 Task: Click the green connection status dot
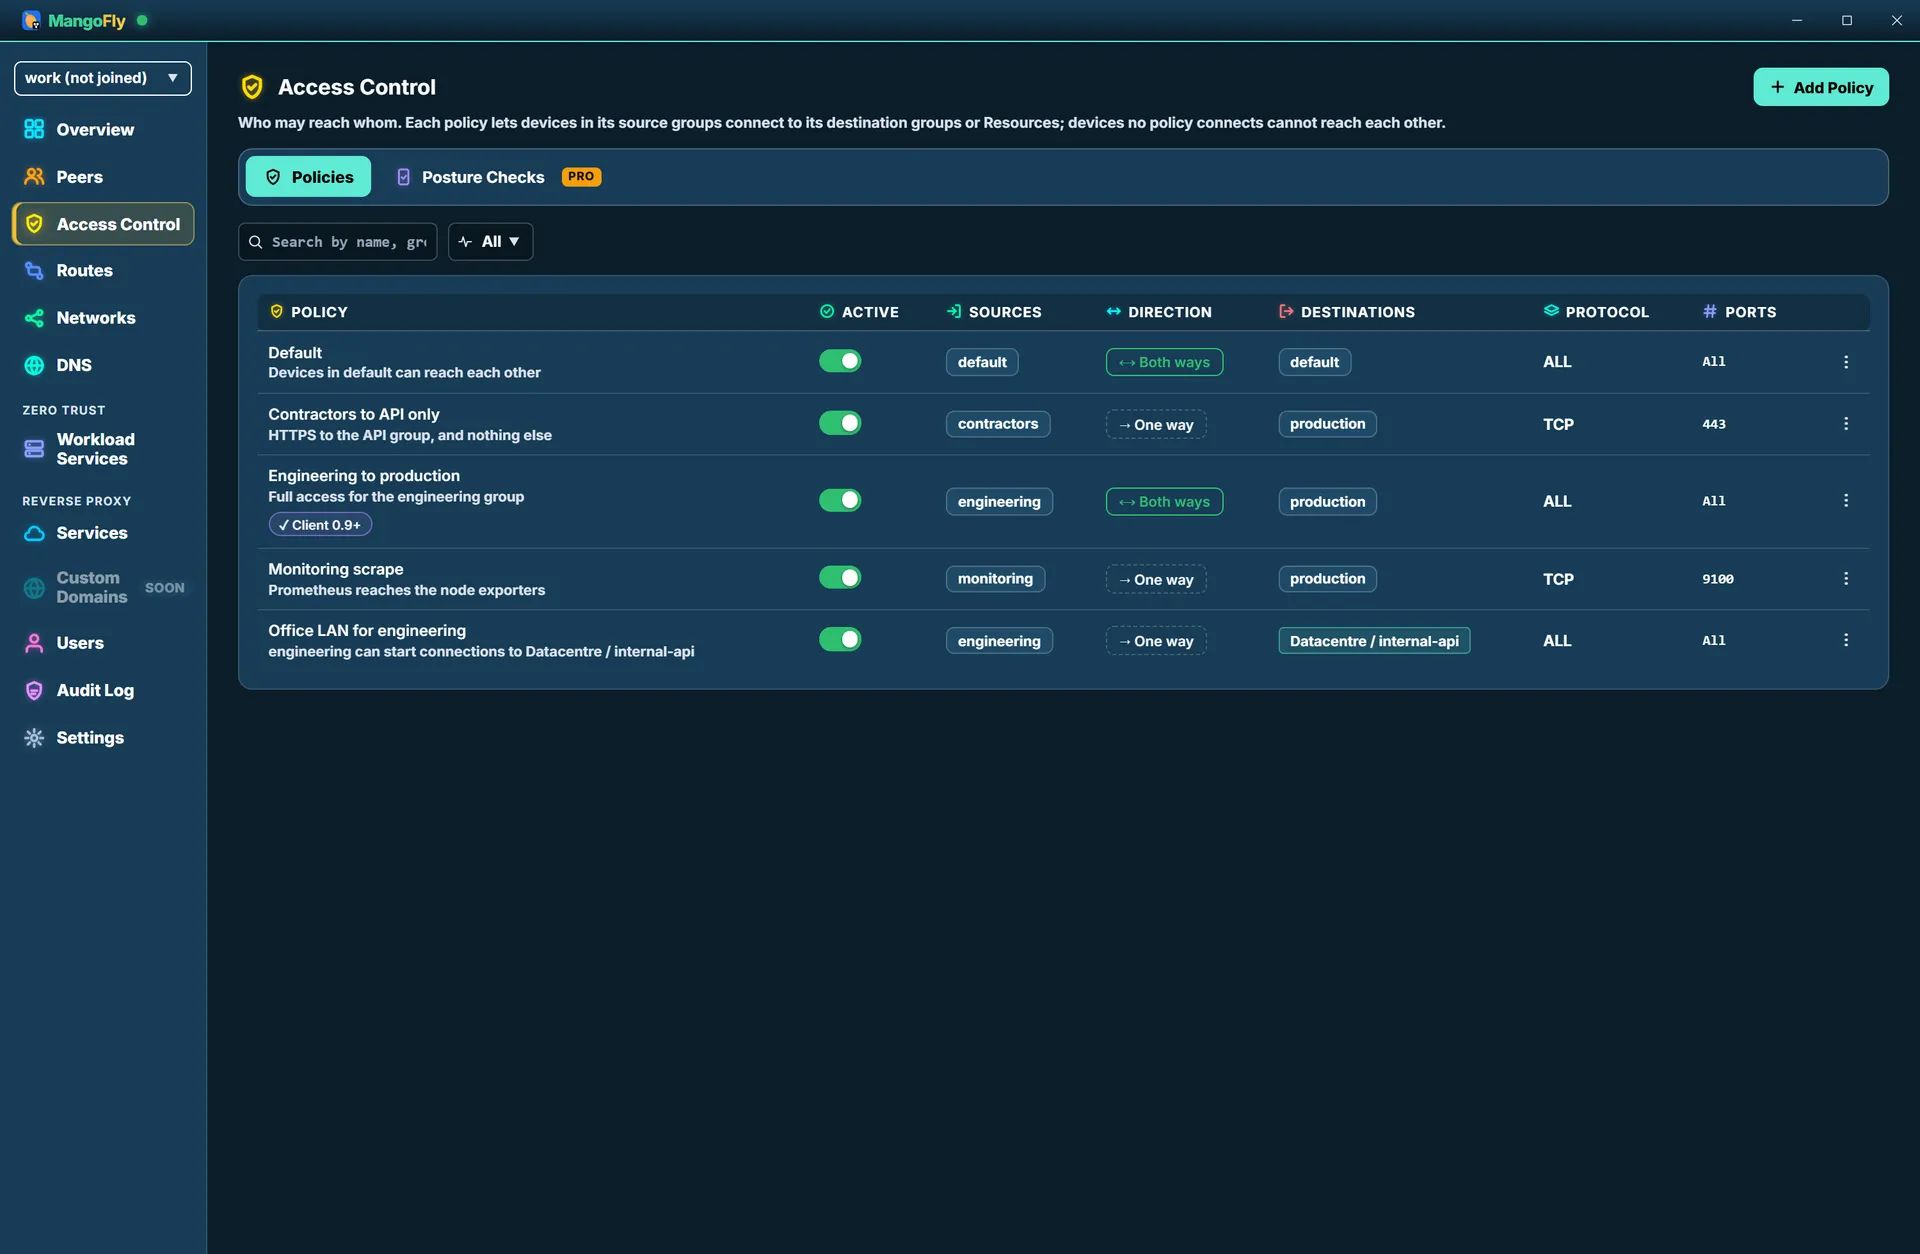pos(142,20)
